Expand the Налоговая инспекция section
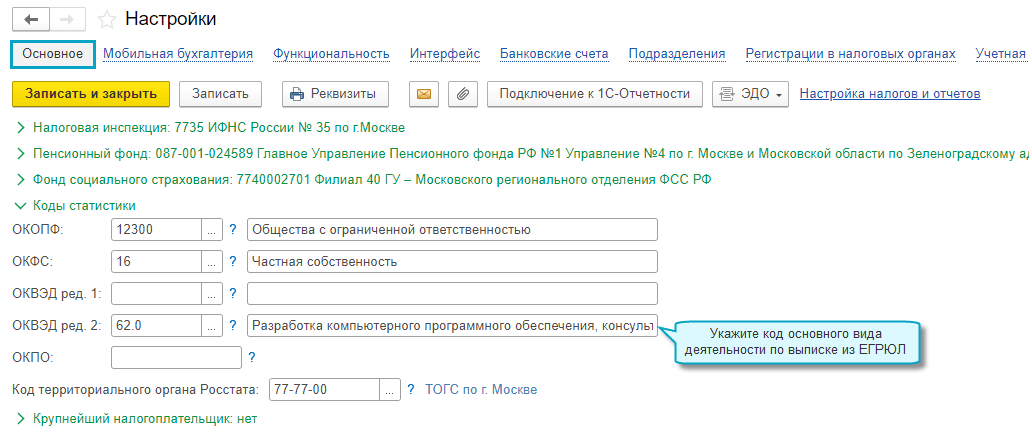 [20, 128]
